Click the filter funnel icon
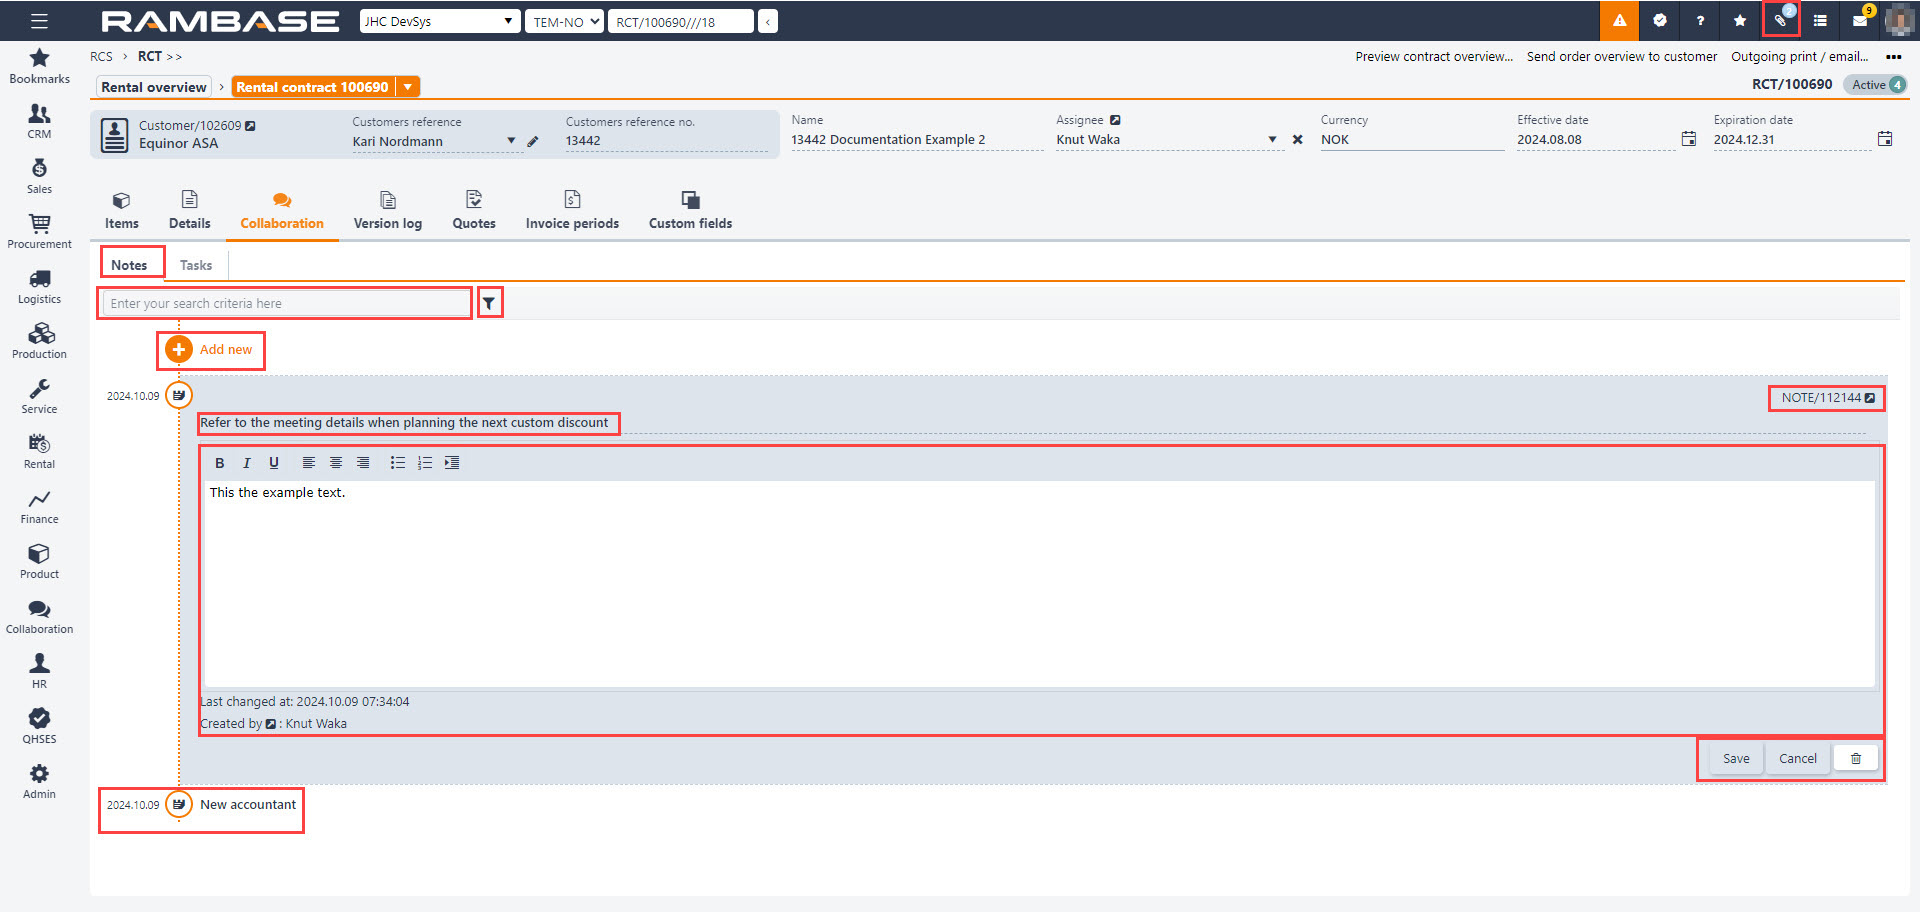Screen dimensions: 1920x912 tap(489, 303)
